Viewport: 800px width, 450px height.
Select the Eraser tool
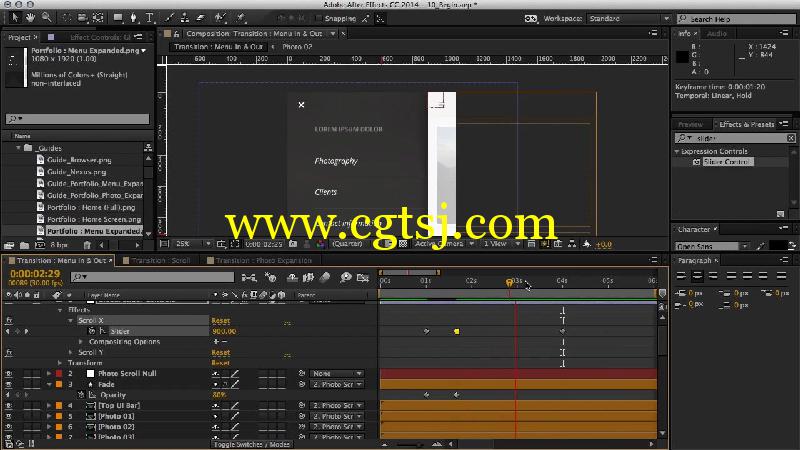(x=201, y=18)
